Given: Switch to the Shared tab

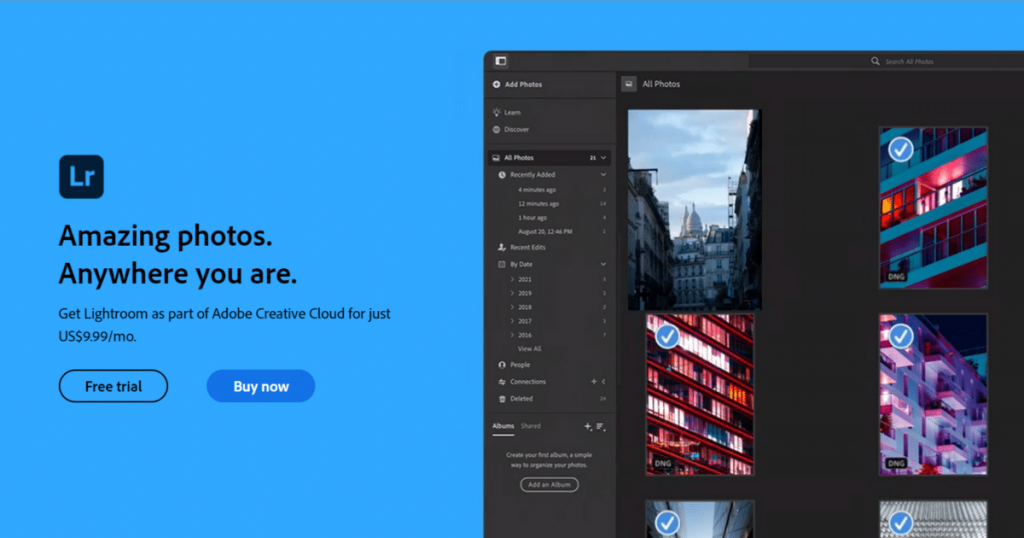Looking at the screenshot, I should pyautogui.click(x=530, y=426).
